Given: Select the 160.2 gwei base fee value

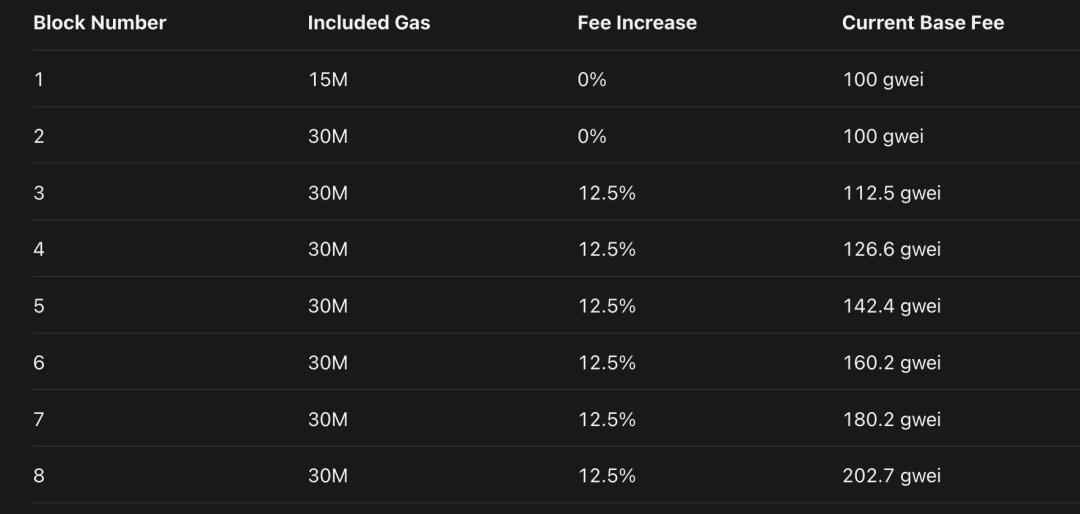Looking at the screenshot, I should pos(891,362).
